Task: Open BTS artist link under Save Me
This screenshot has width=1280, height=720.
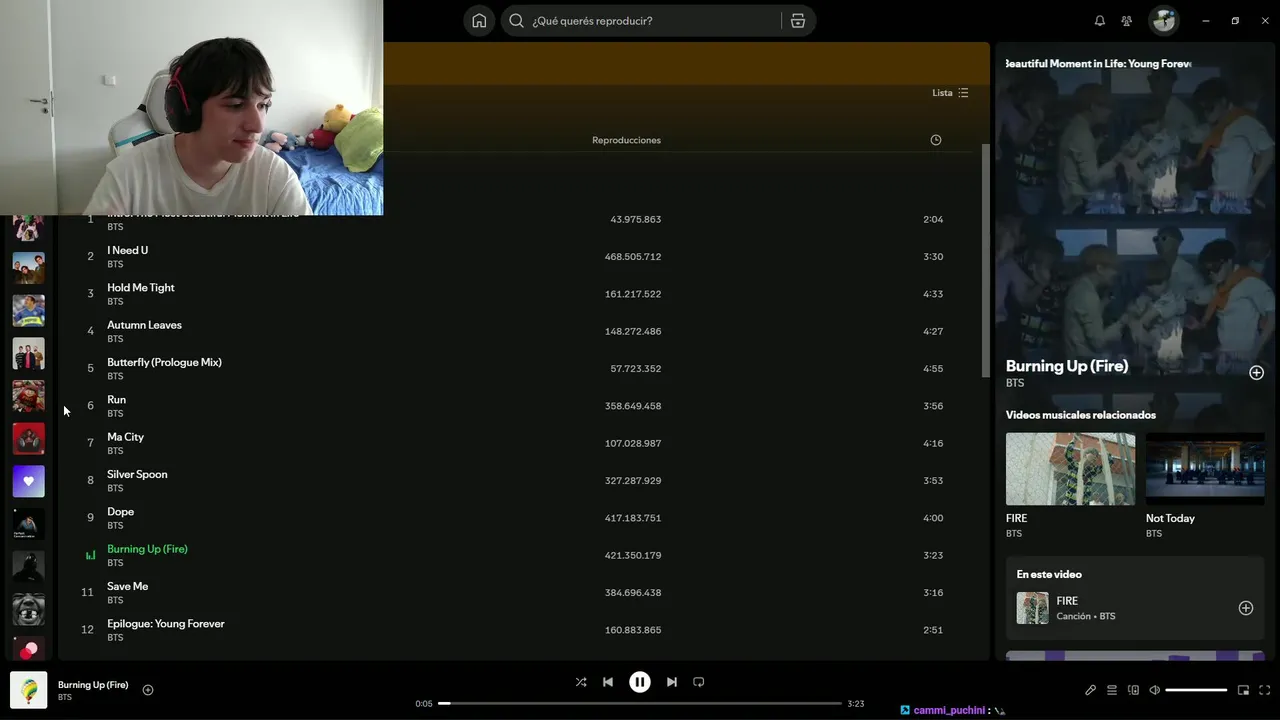Action: pos(115,600)
